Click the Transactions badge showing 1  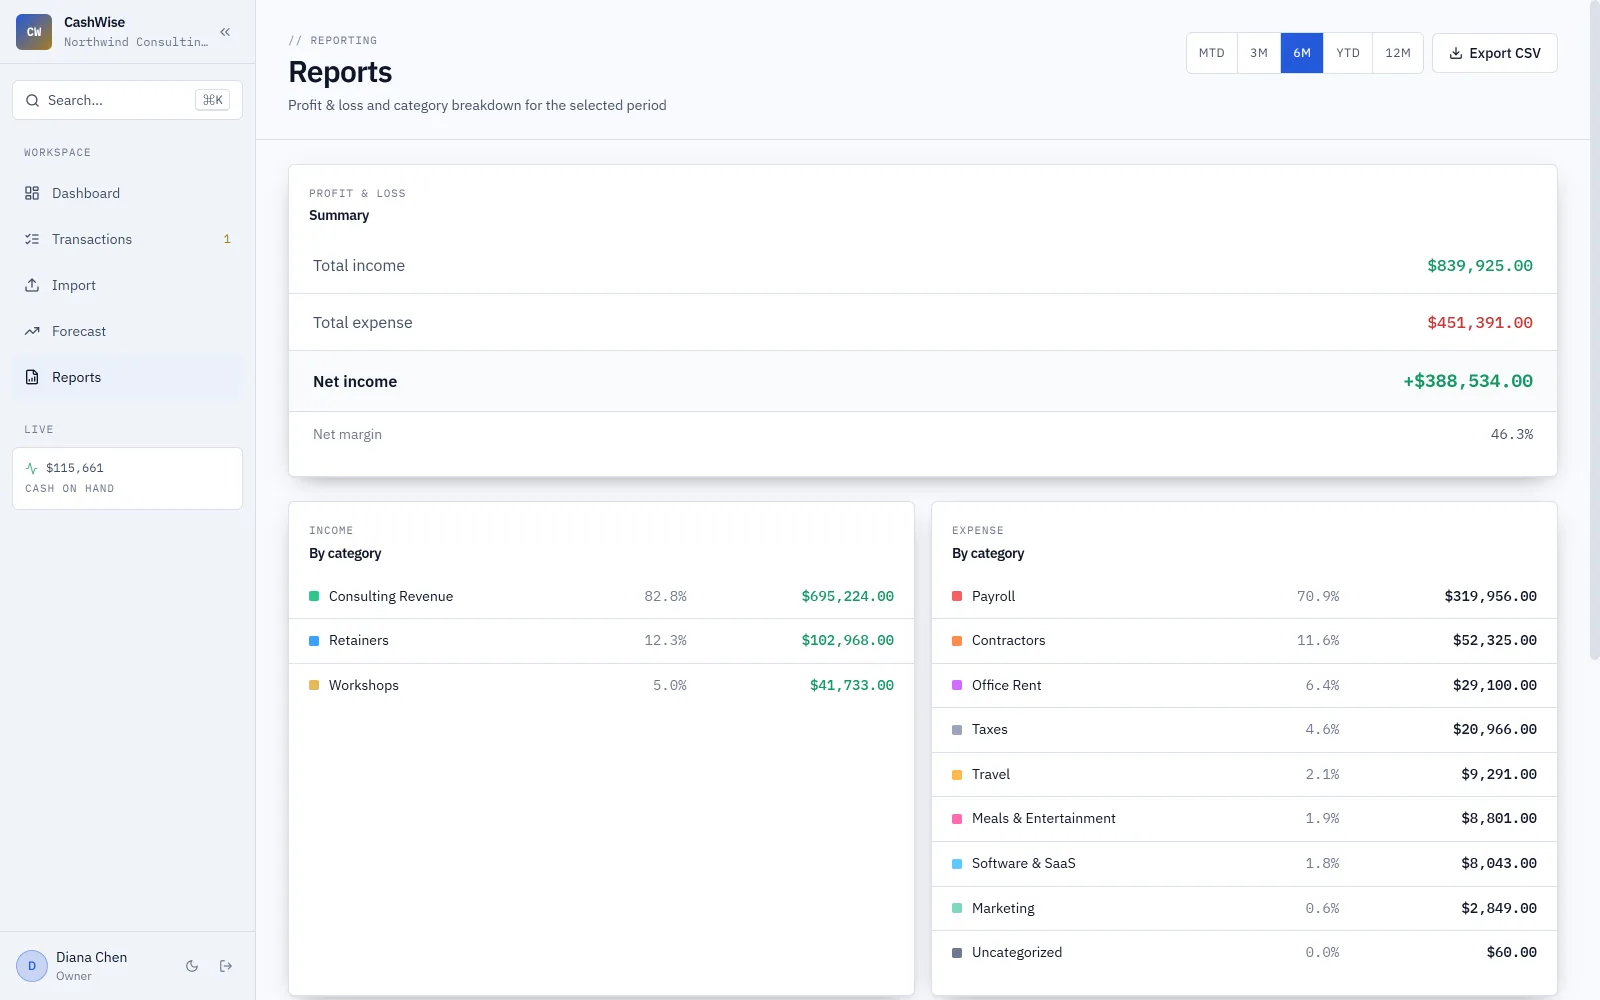click(227, 239)
